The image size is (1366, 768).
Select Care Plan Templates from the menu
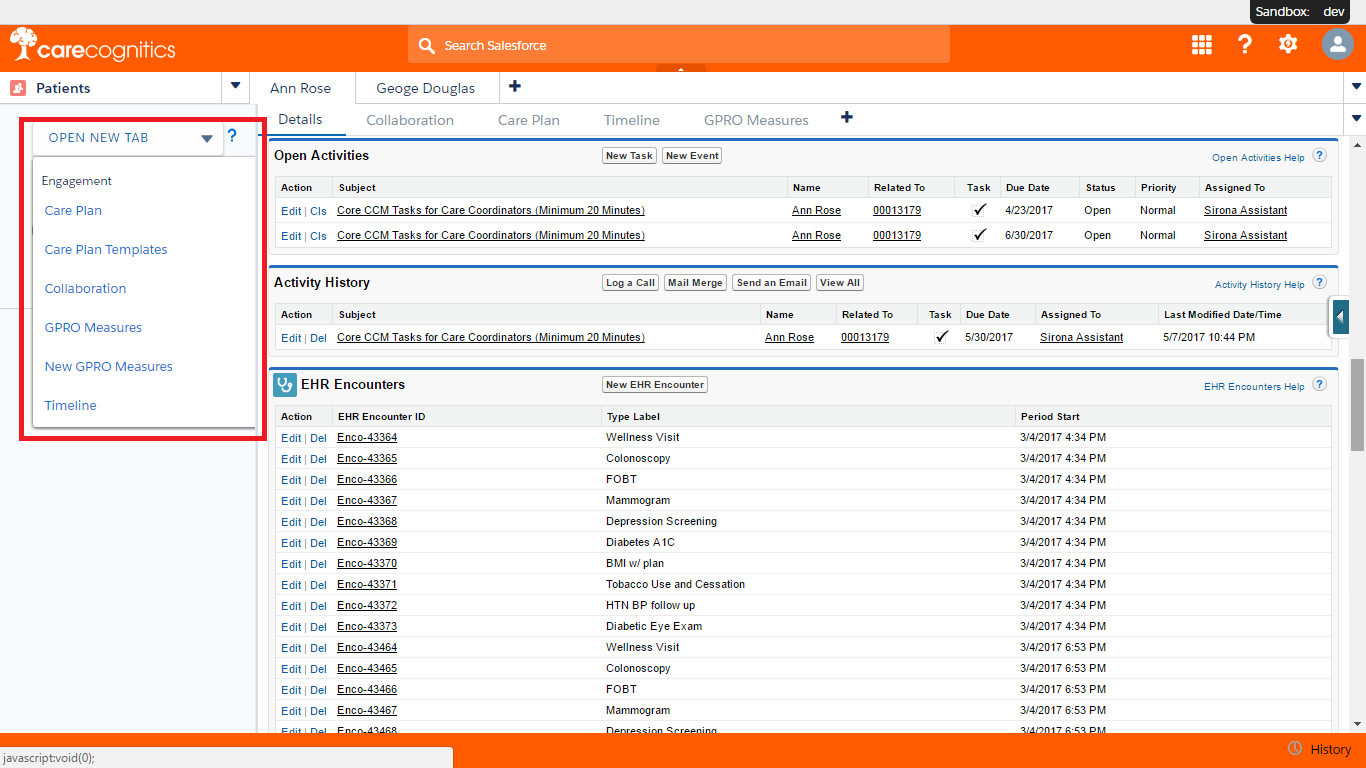coord(106,250)
